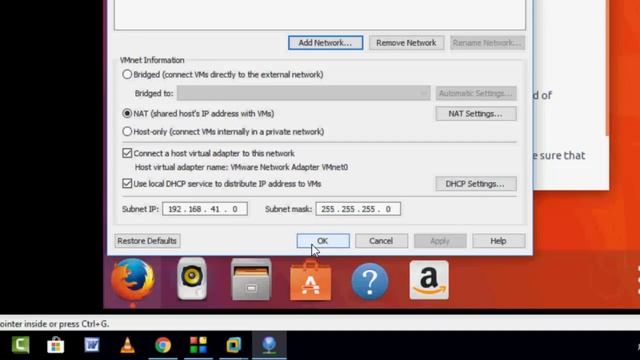This screenshot has height=360, width=640.
Task: Click Rename Network button
Action: pyautogui.click(x=487, y=43)
